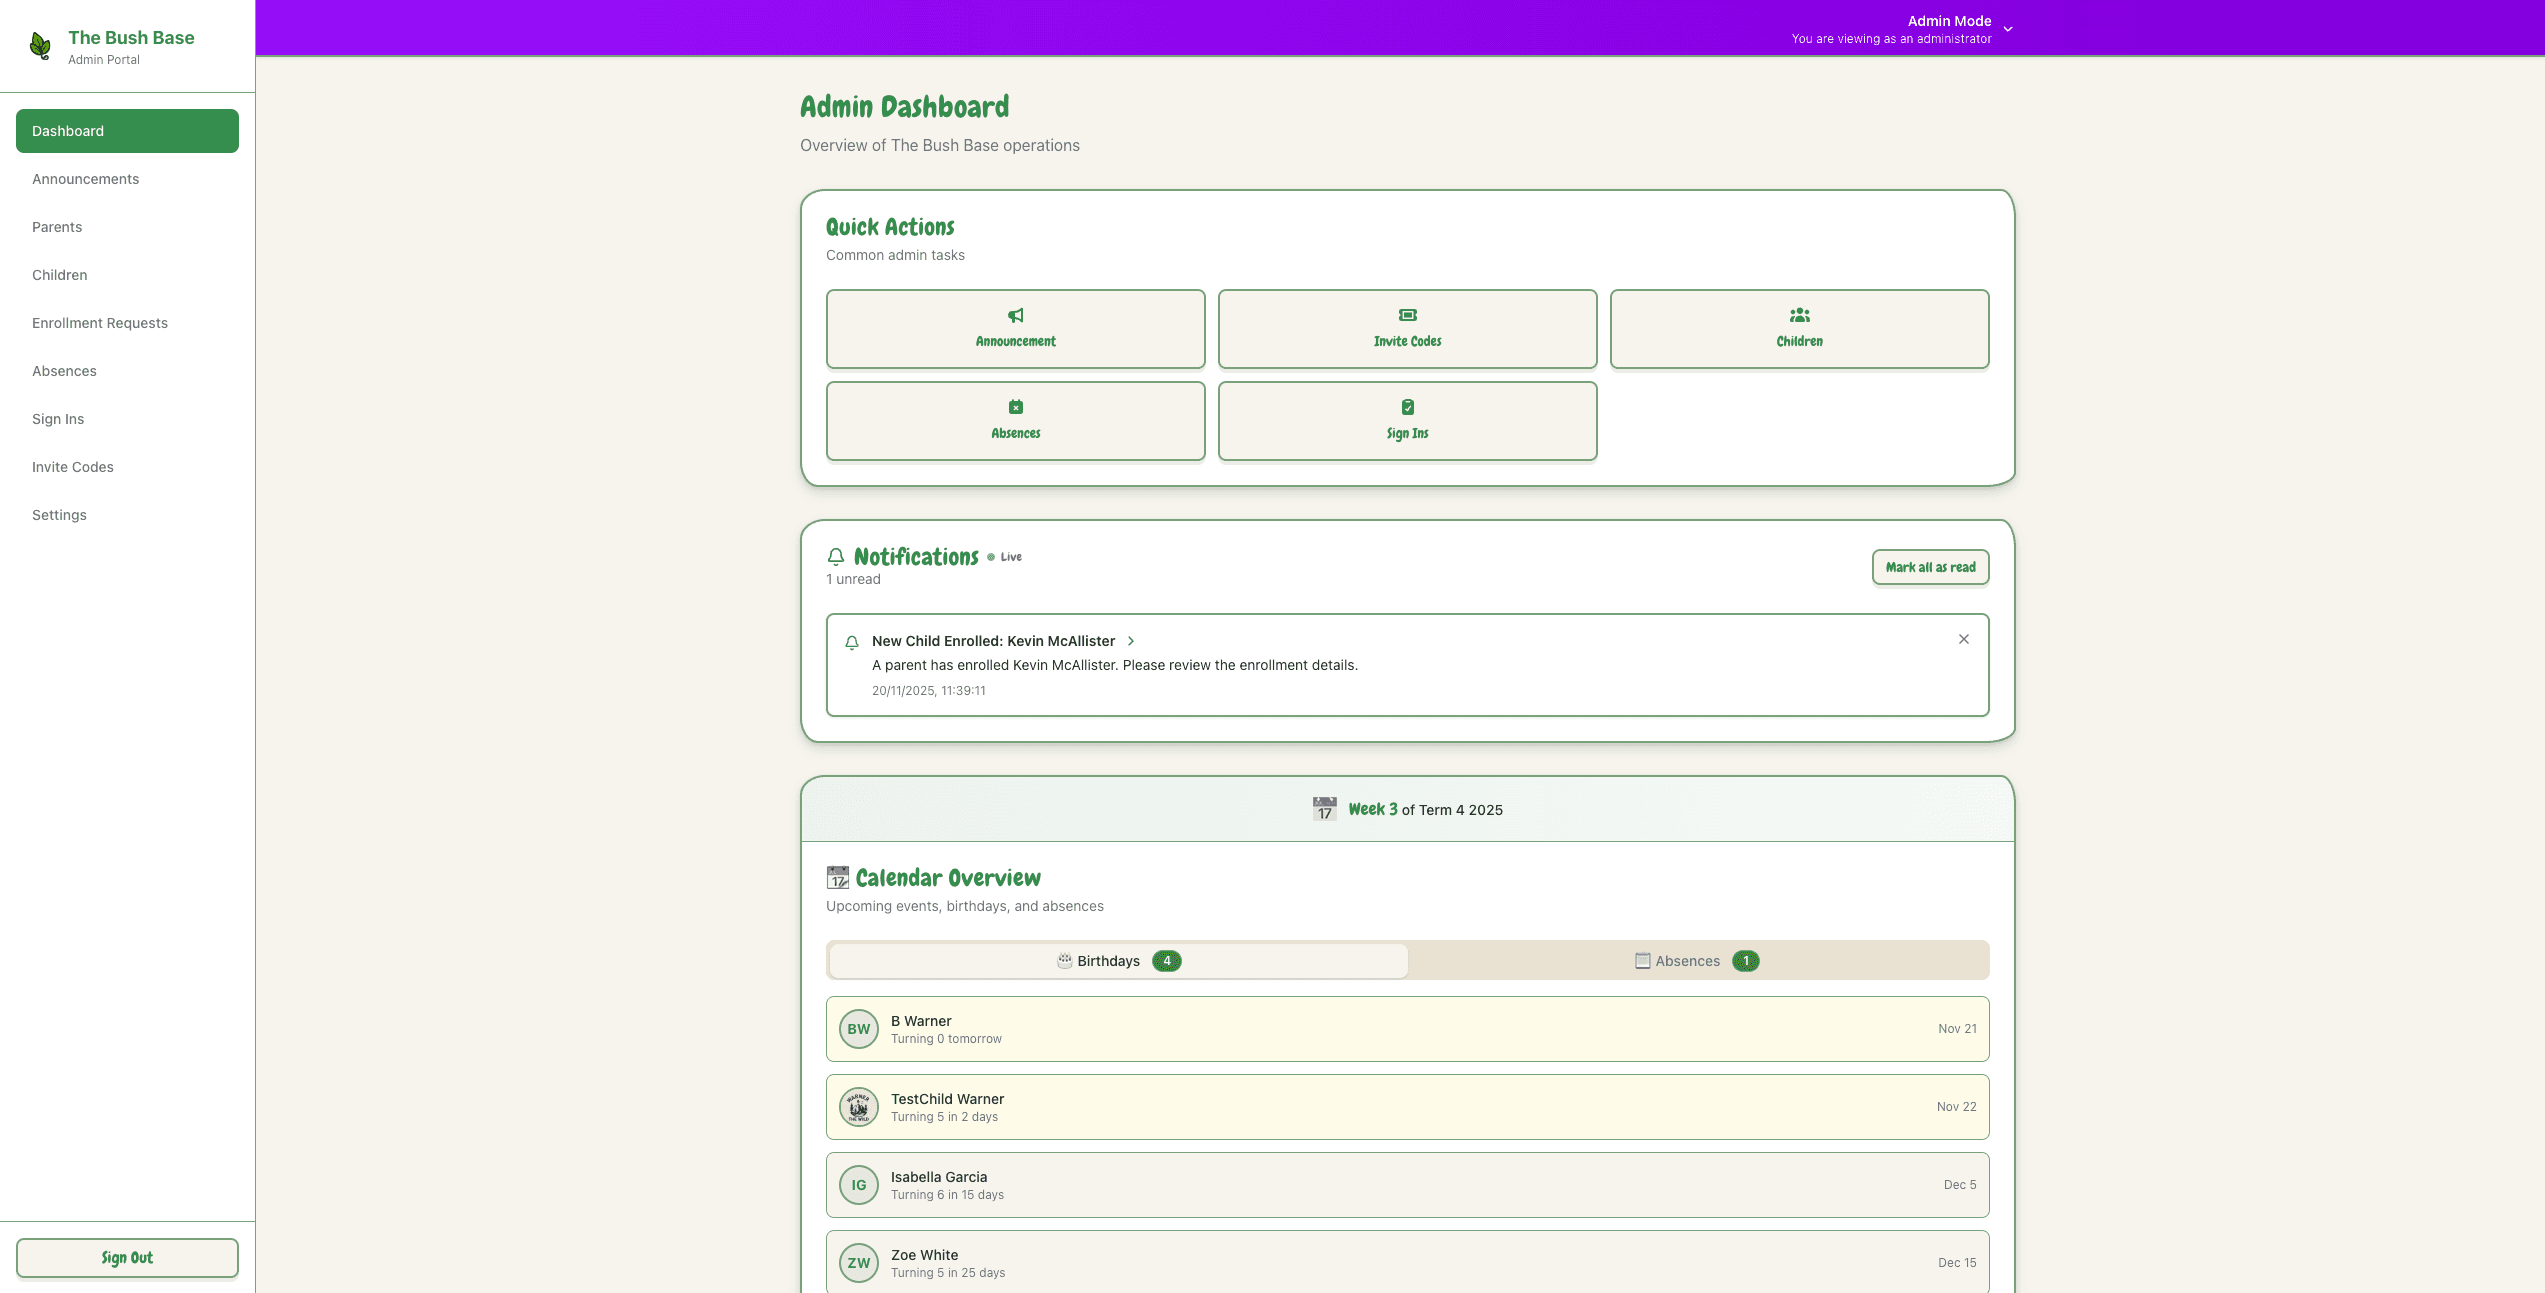Click the Live status indicator
Screen dimensions: 2545x1293
click(x=1004, y=557)
